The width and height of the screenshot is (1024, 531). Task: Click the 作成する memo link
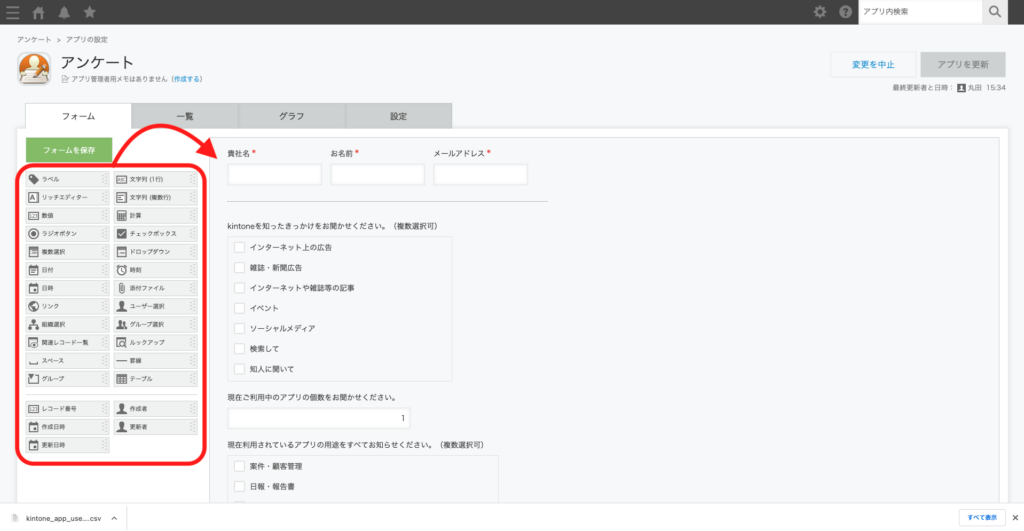186,78
